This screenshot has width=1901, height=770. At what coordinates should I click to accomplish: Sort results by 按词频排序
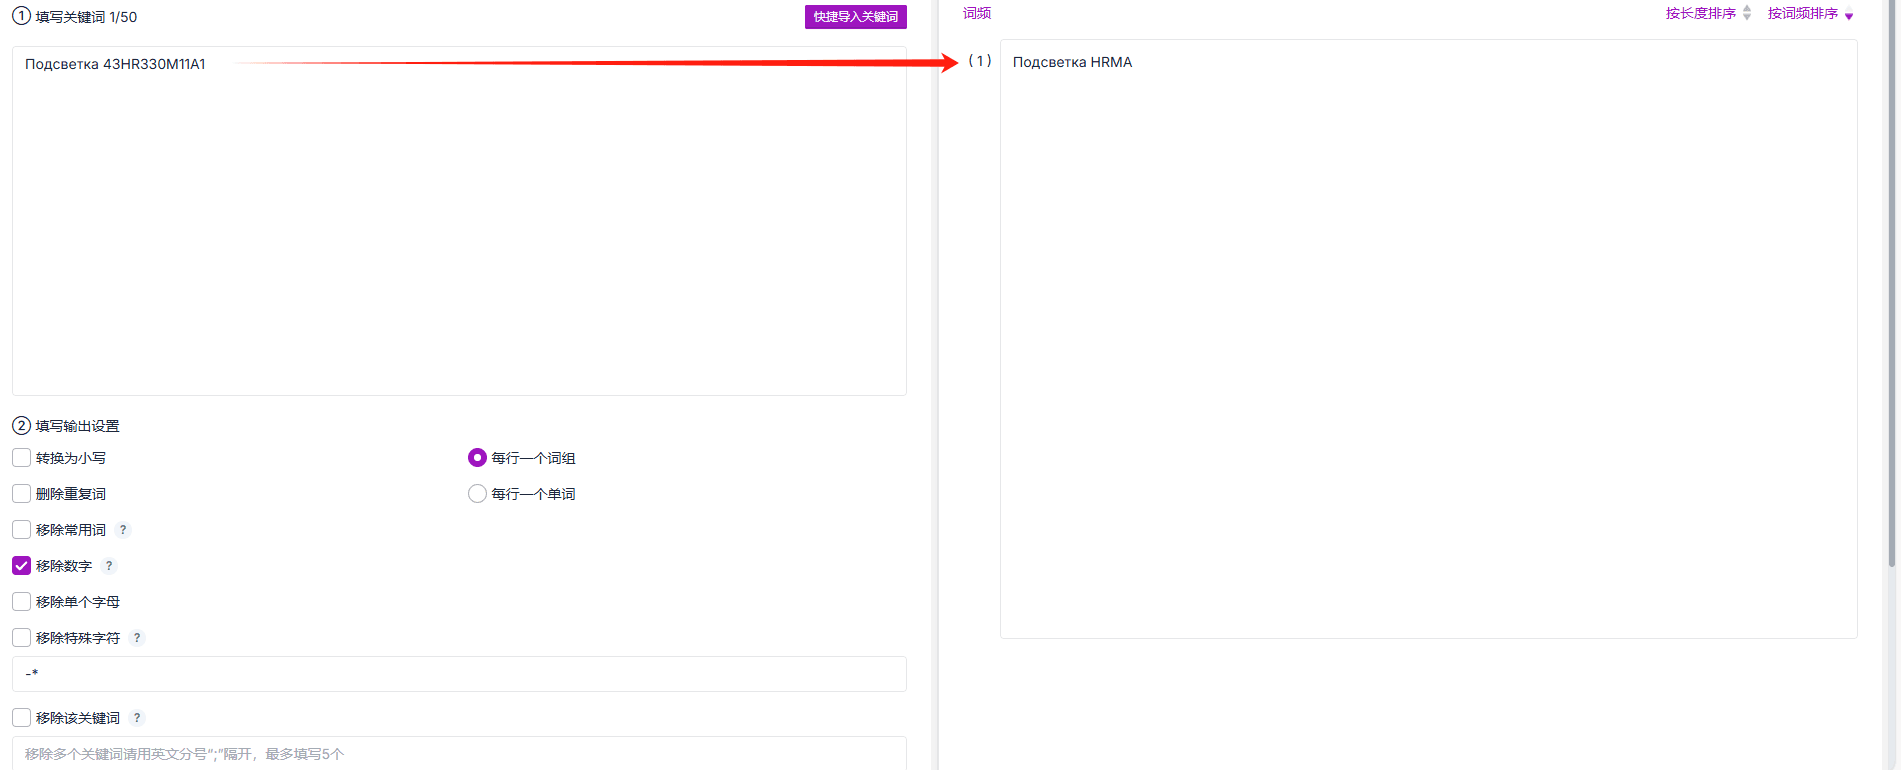click(1802, 13)
